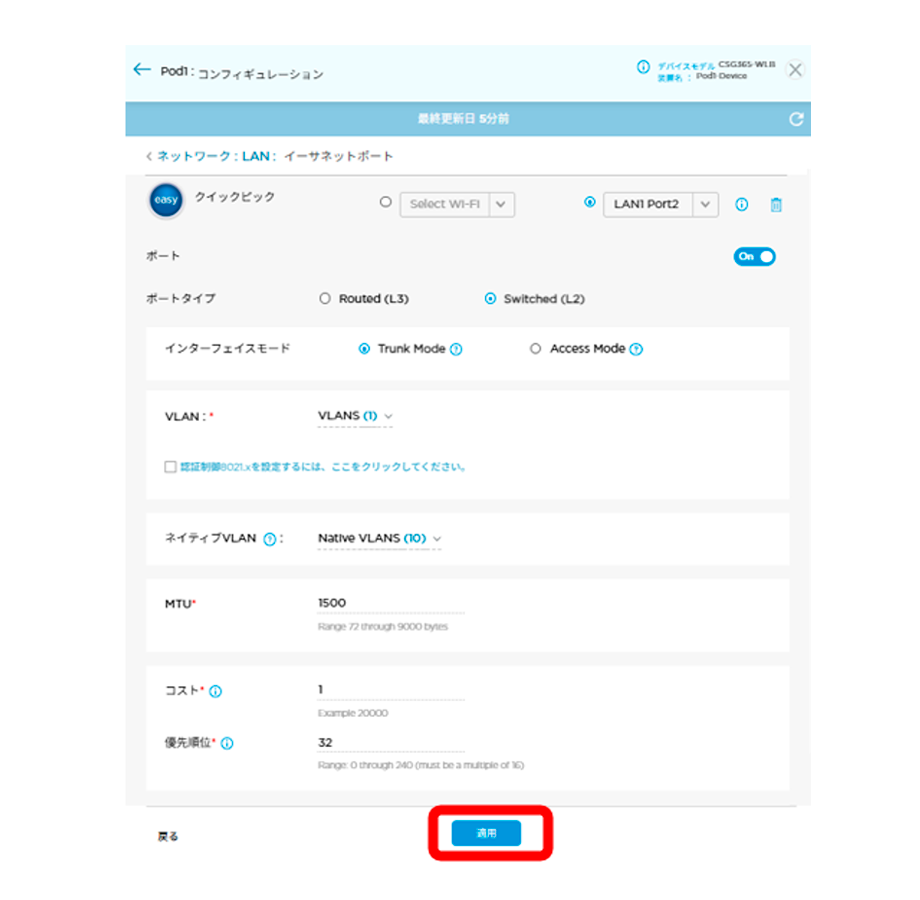Click the device model info icon
This screenshot has height=900, width=920.
pos(643,68)
